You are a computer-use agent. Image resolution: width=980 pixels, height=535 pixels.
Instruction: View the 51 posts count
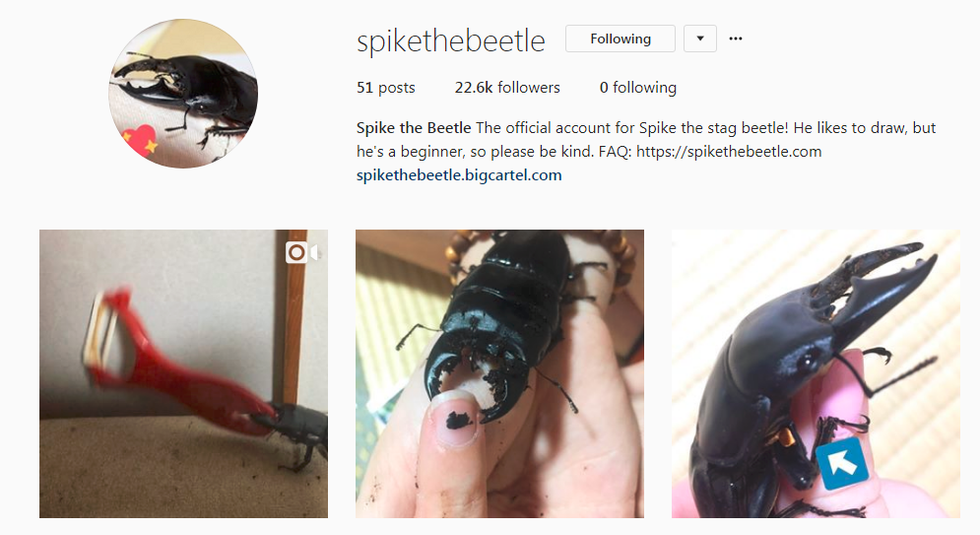(x=386, y=88)
